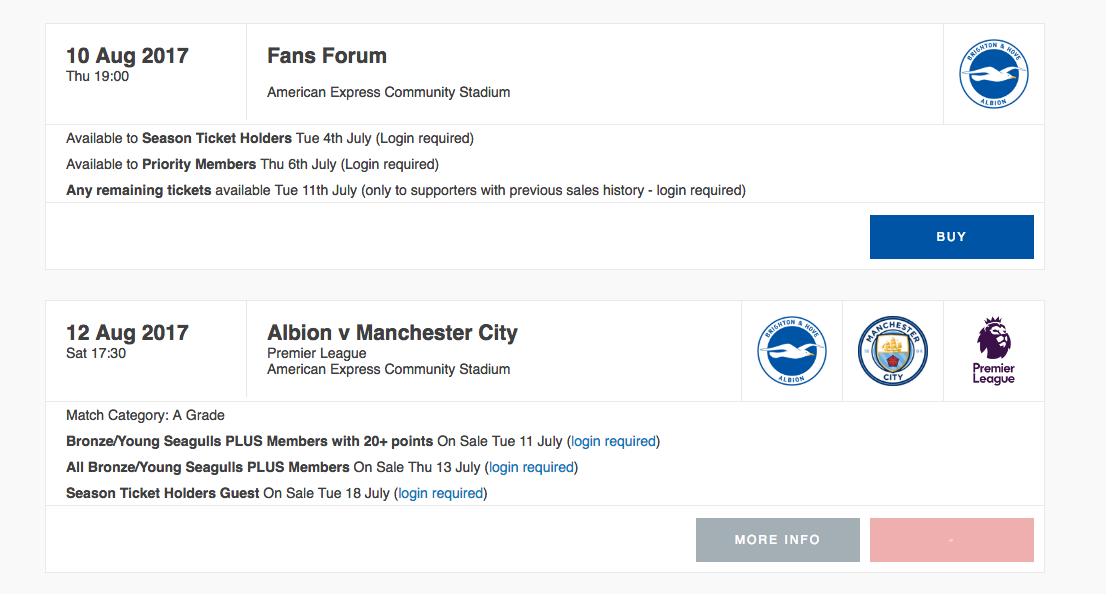Buy tickets for the Fans Forum
Image resolution: width=1106 pixels, height=594 pixels.
tap(952, 237)
